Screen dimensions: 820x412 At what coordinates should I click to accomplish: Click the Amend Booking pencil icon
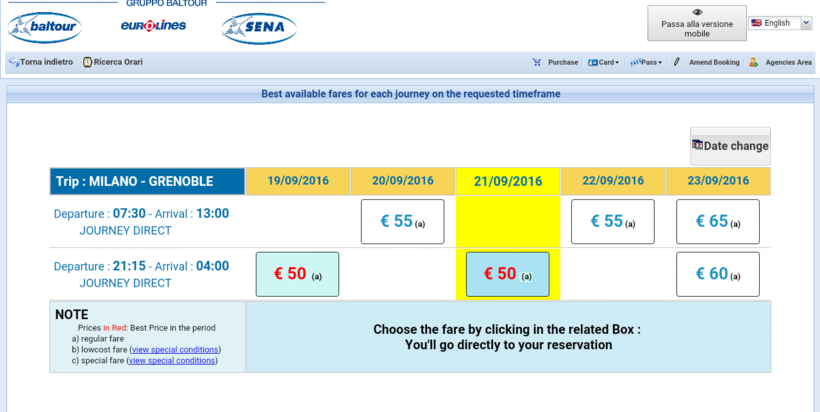click(x=677, y=62)
